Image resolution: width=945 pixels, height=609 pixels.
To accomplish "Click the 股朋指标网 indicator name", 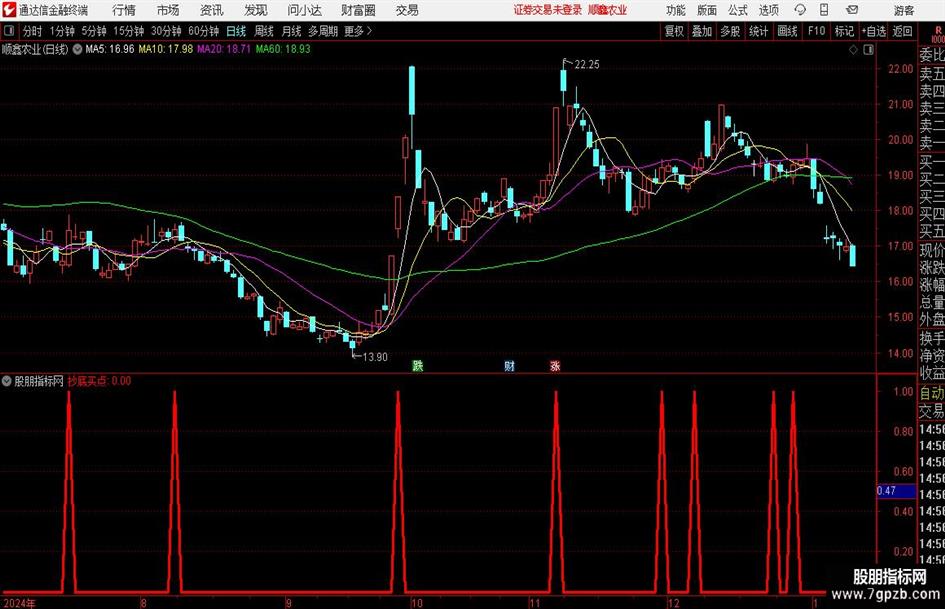I will [x=39, y=381].
